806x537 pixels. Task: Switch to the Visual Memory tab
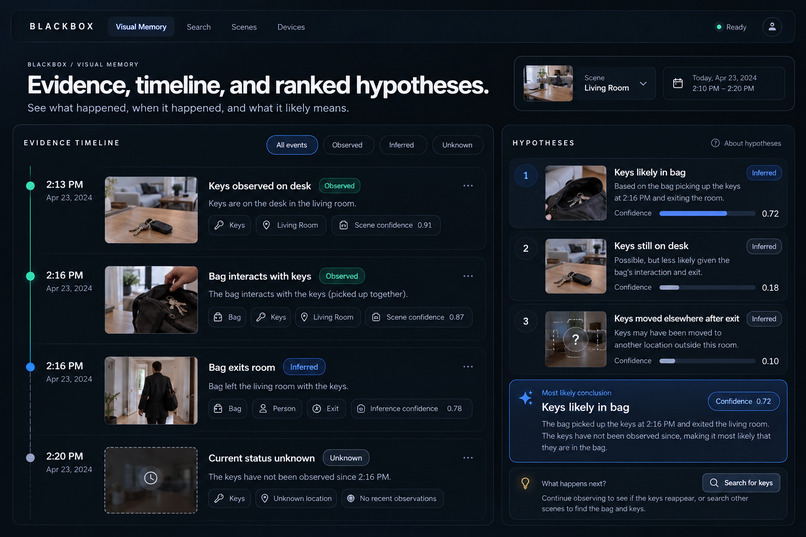coord(141,27)
